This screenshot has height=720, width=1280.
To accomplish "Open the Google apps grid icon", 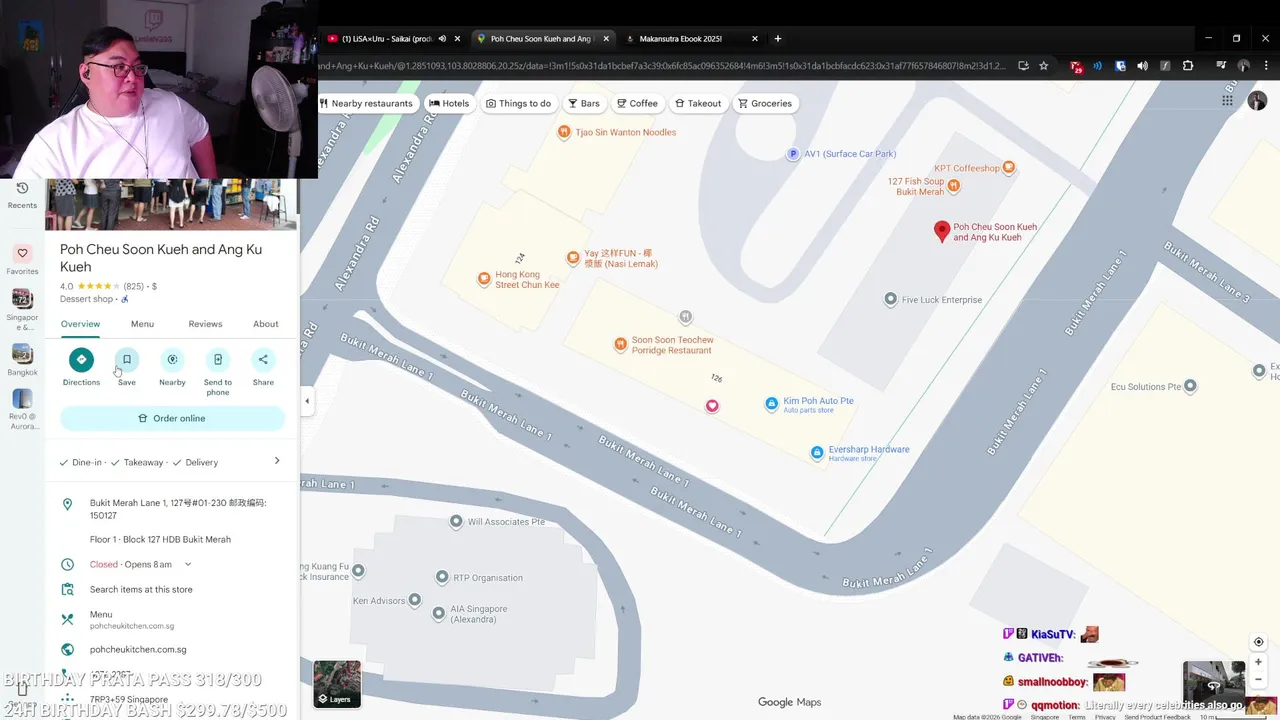I will [x=1227, y=100].
